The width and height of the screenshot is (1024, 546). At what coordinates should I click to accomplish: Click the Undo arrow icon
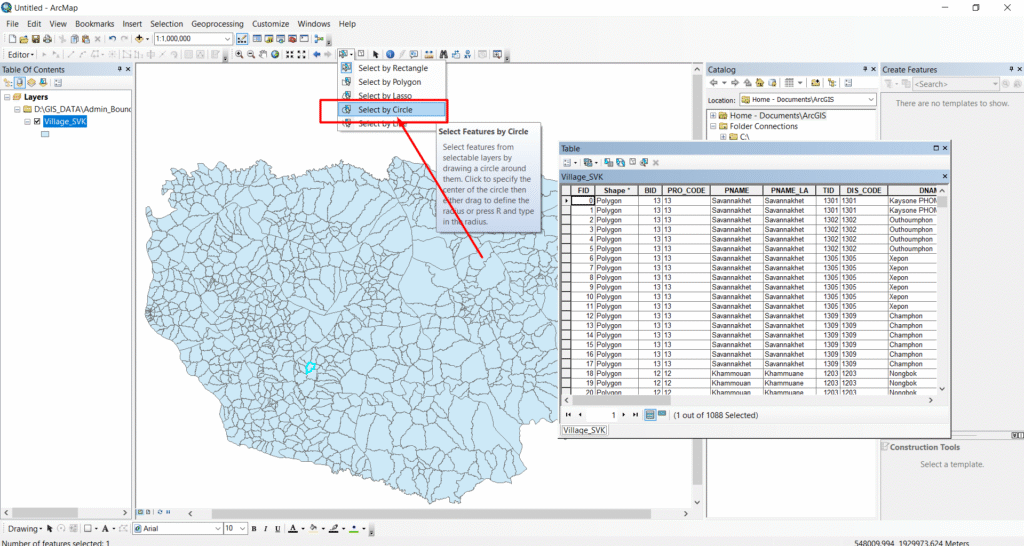coord(112,39)
